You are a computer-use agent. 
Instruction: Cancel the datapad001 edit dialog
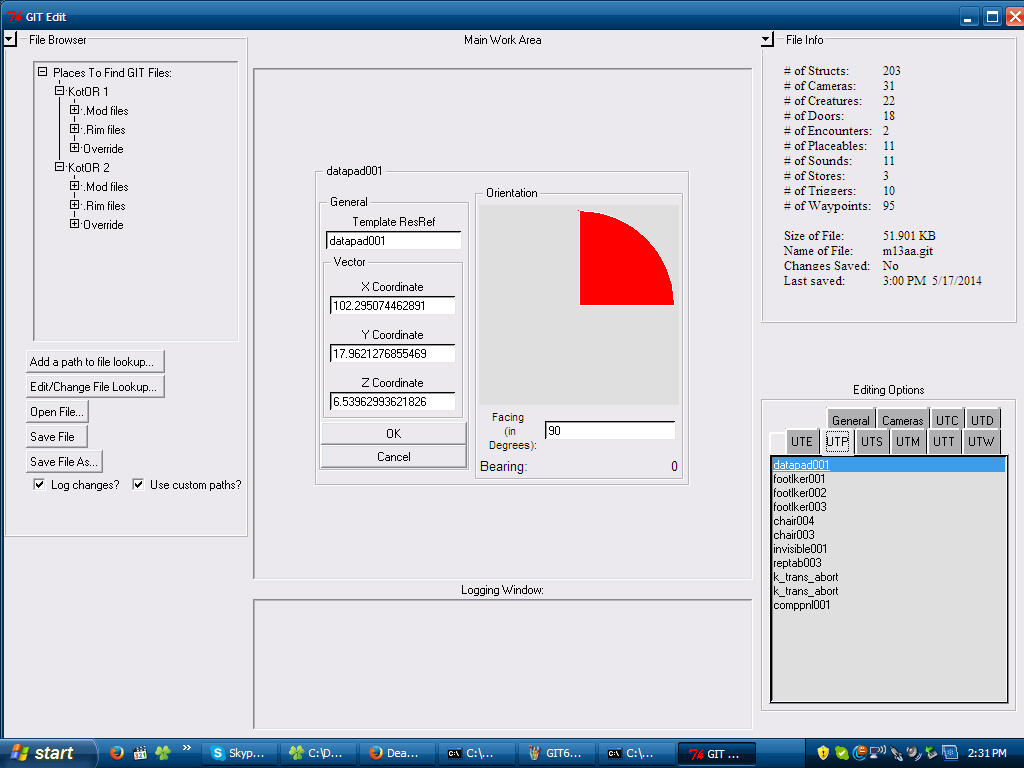click(x=393, y=456)
